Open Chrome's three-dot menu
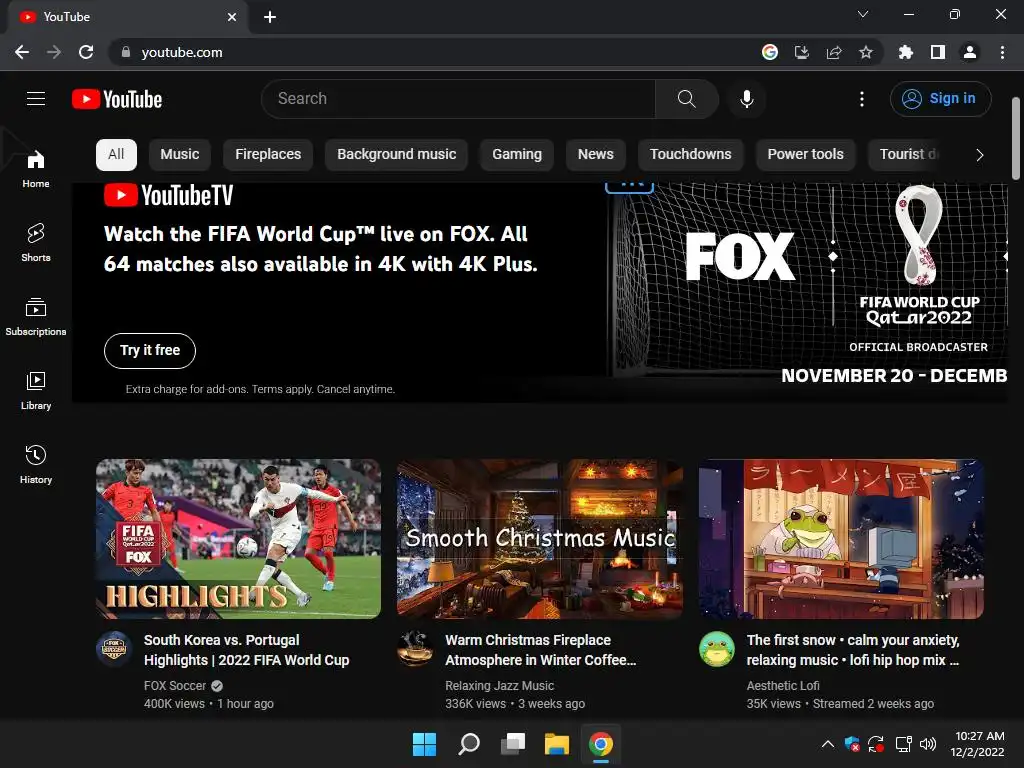 point(1002,52)
